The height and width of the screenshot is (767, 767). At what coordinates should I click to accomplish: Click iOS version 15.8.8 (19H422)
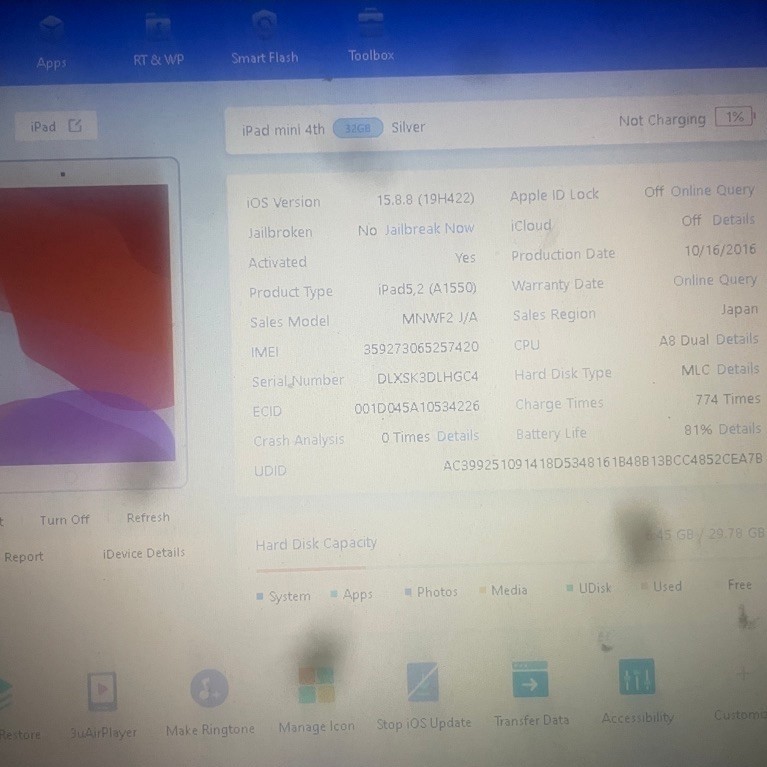click(425, 199)
